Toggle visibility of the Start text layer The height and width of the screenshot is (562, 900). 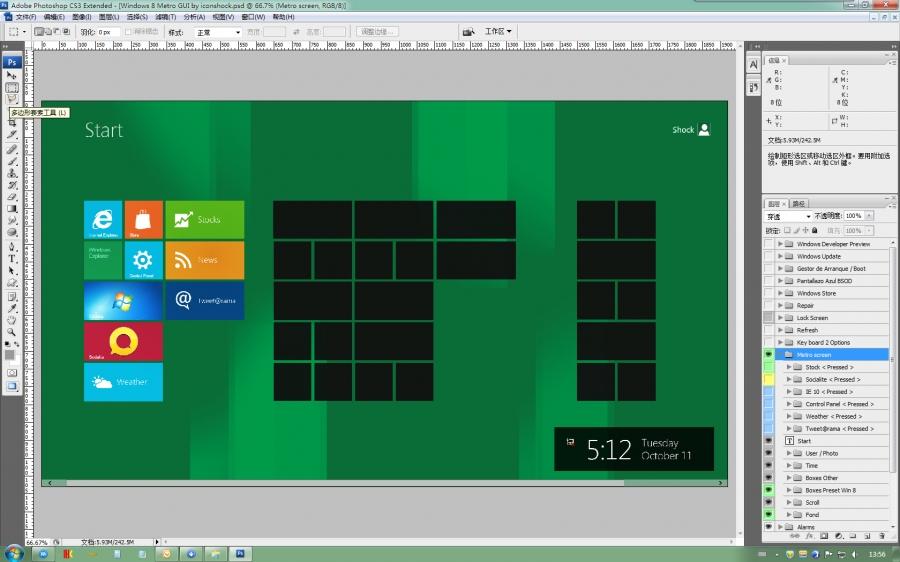tap(768, 441)
